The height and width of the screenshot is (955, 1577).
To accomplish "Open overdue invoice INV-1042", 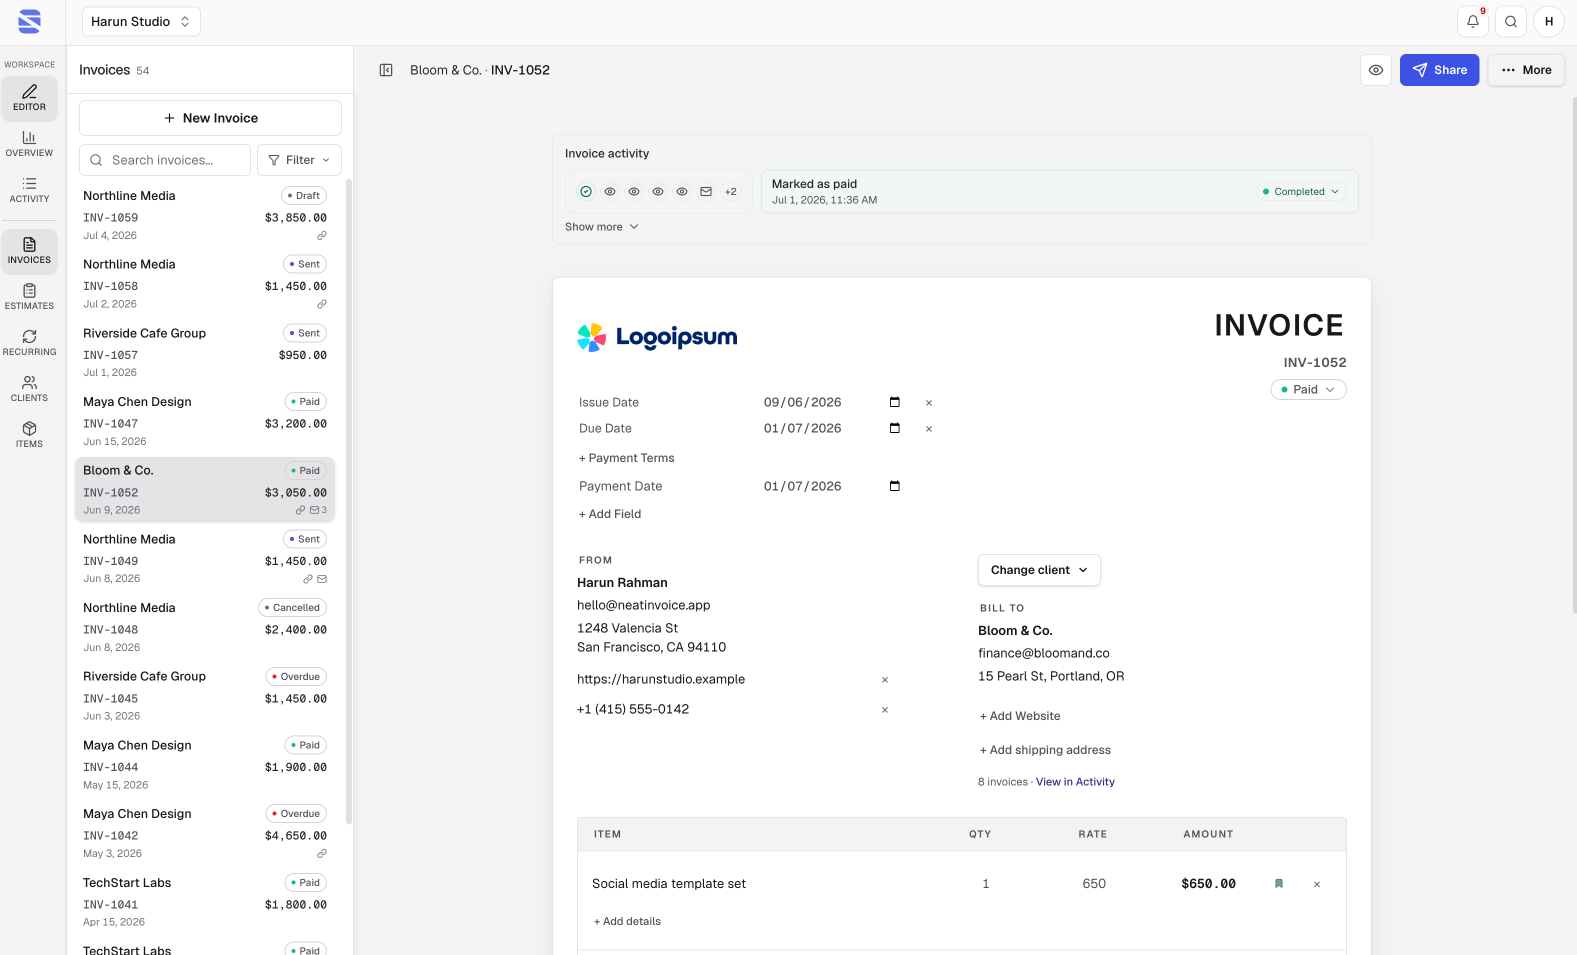I will click(205, 833).
